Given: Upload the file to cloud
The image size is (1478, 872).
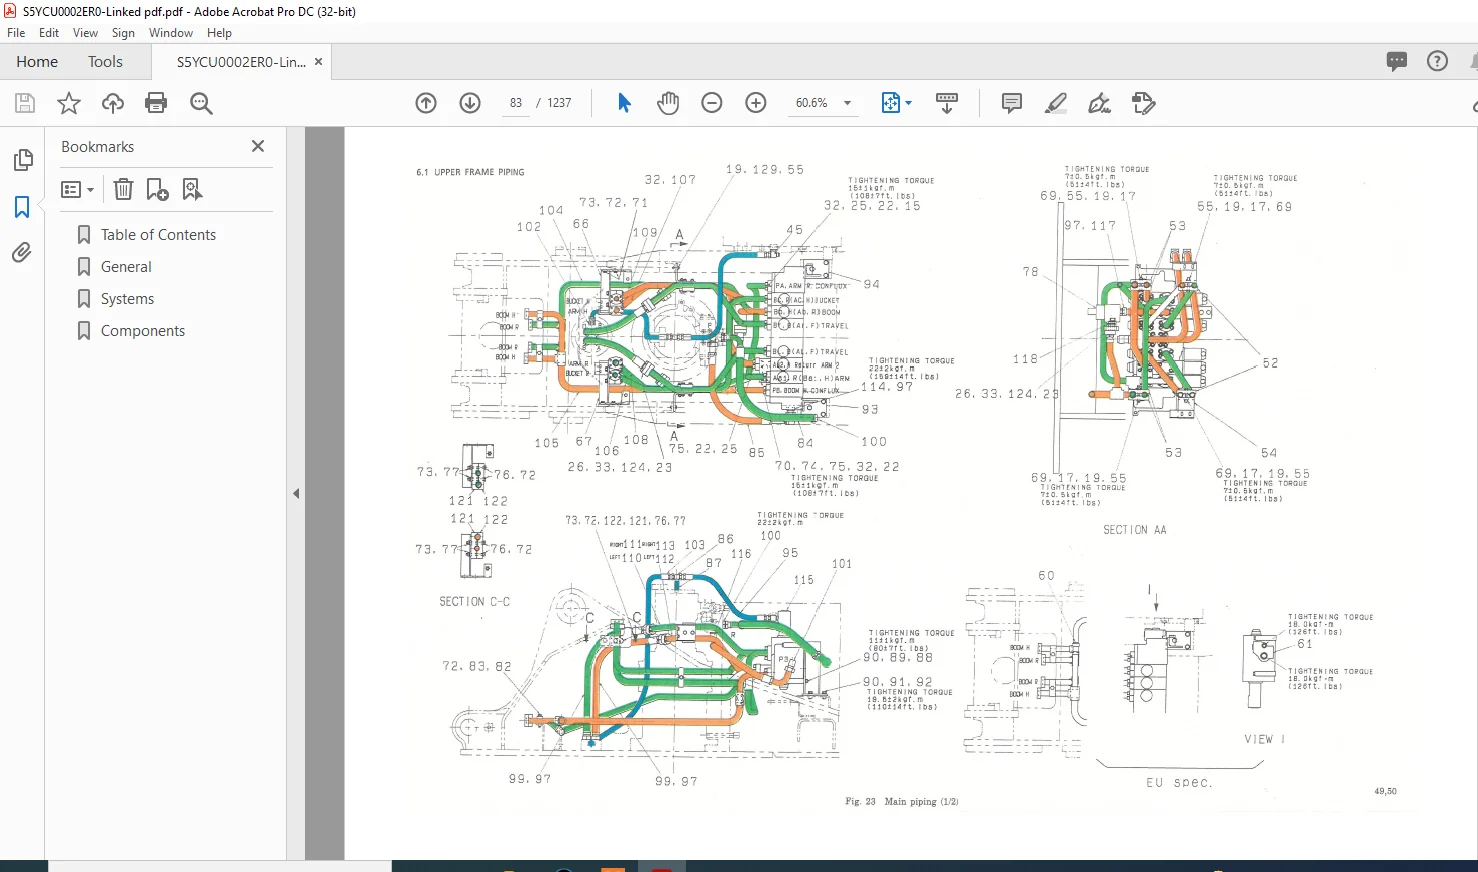Looking at the screenshot, I should (113, 103).
